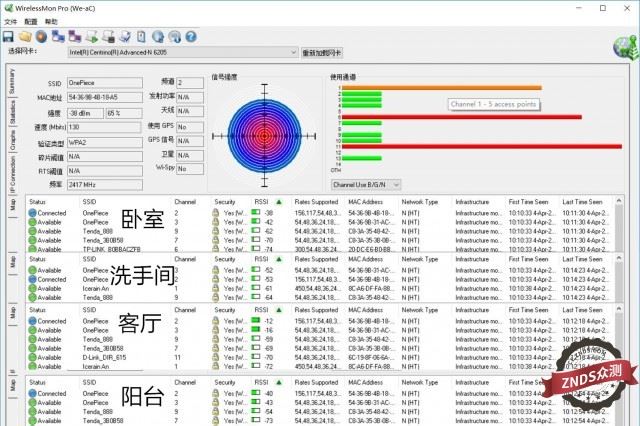
Task: Click the RSSI value -53
Action: [268, 279]
